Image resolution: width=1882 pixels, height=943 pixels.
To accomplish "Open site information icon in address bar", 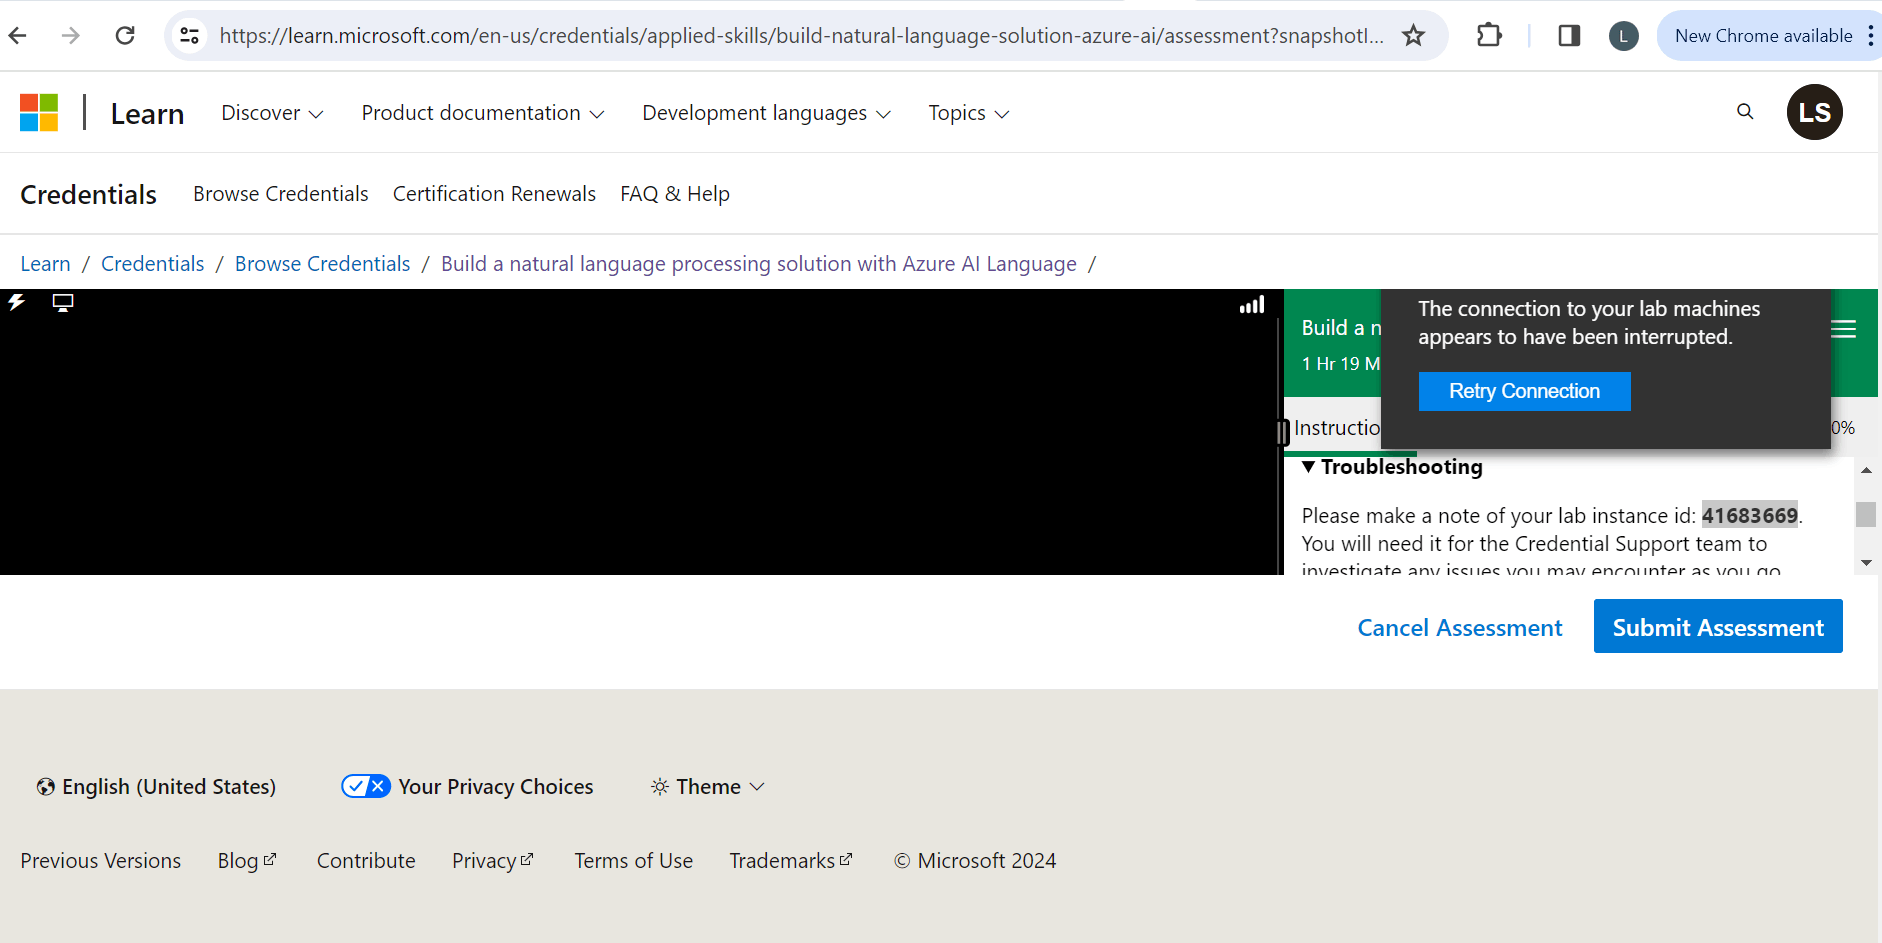I will pyautogui.click(x=189, y=36).
